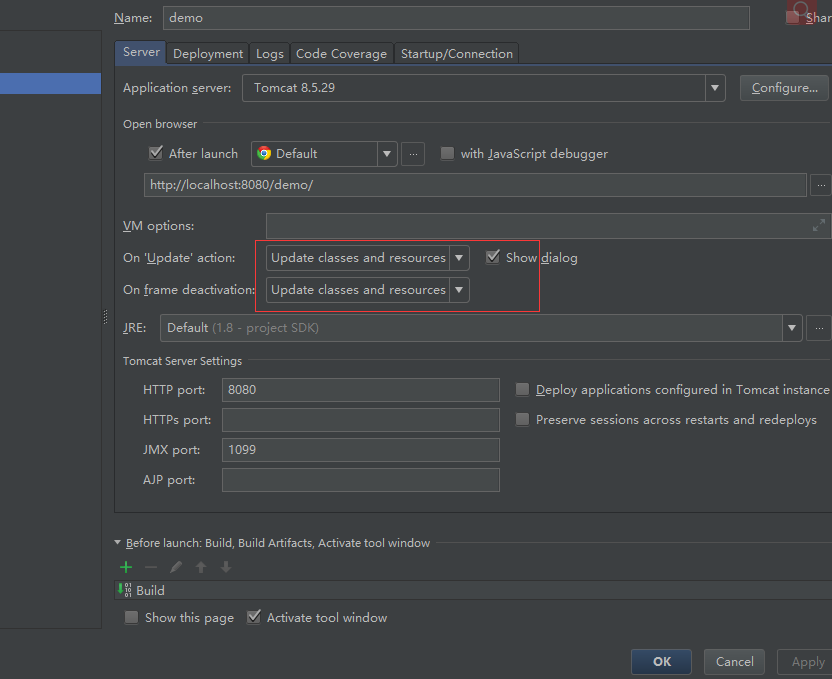
Task: Open the JRE dropdown arrow
Action: (792, 328)
